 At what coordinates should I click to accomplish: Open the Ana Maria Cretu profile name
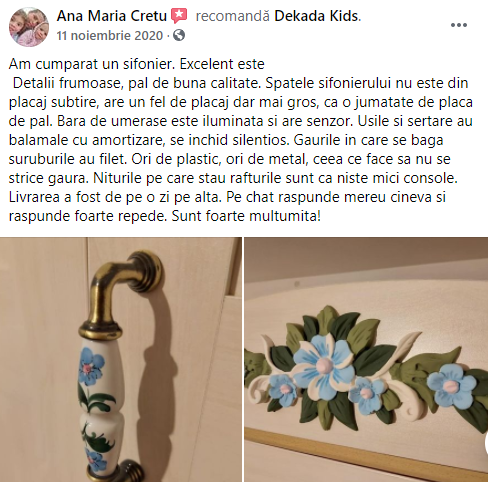click(x=112, y=16)
